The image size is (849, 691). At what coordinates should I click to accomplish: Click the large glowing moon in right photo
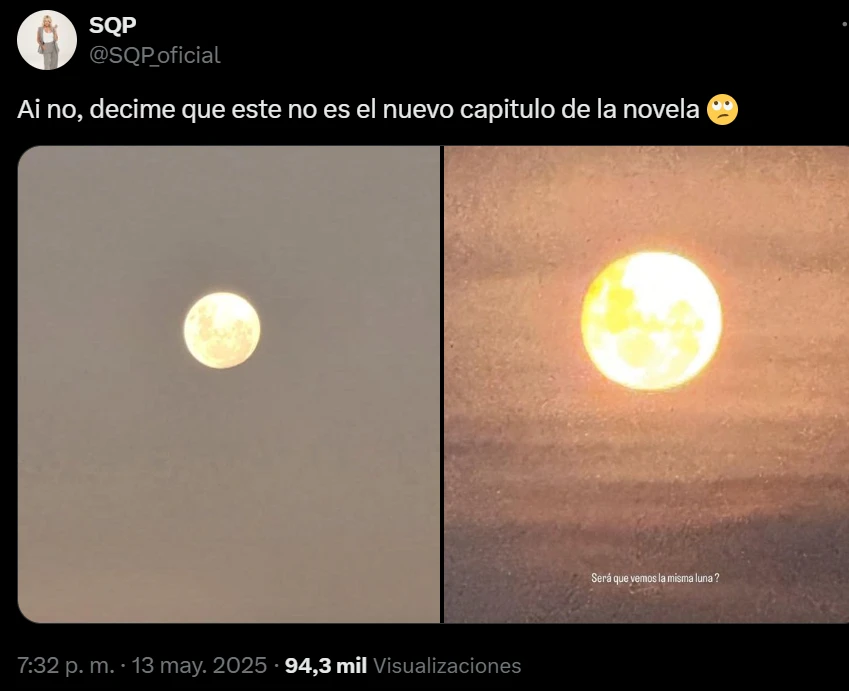(651, 321)
